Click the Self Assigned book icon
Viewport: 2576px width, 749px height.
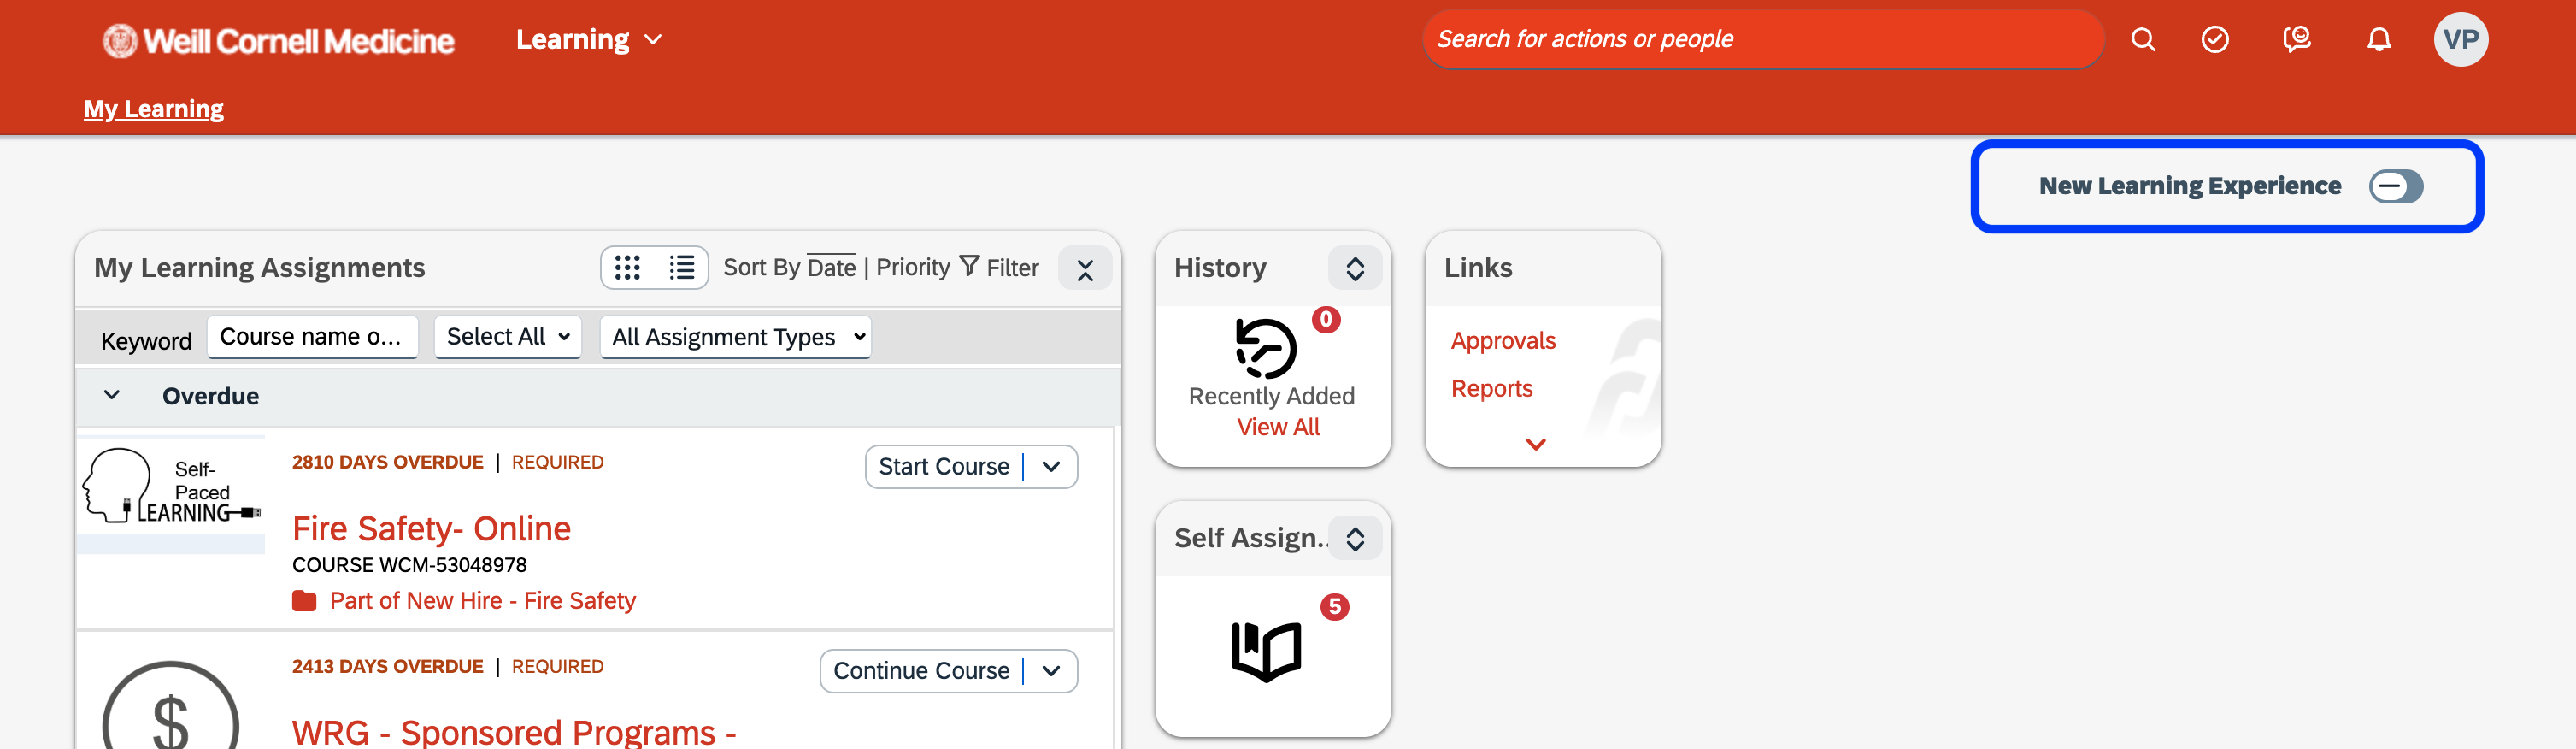[1266, 651]
